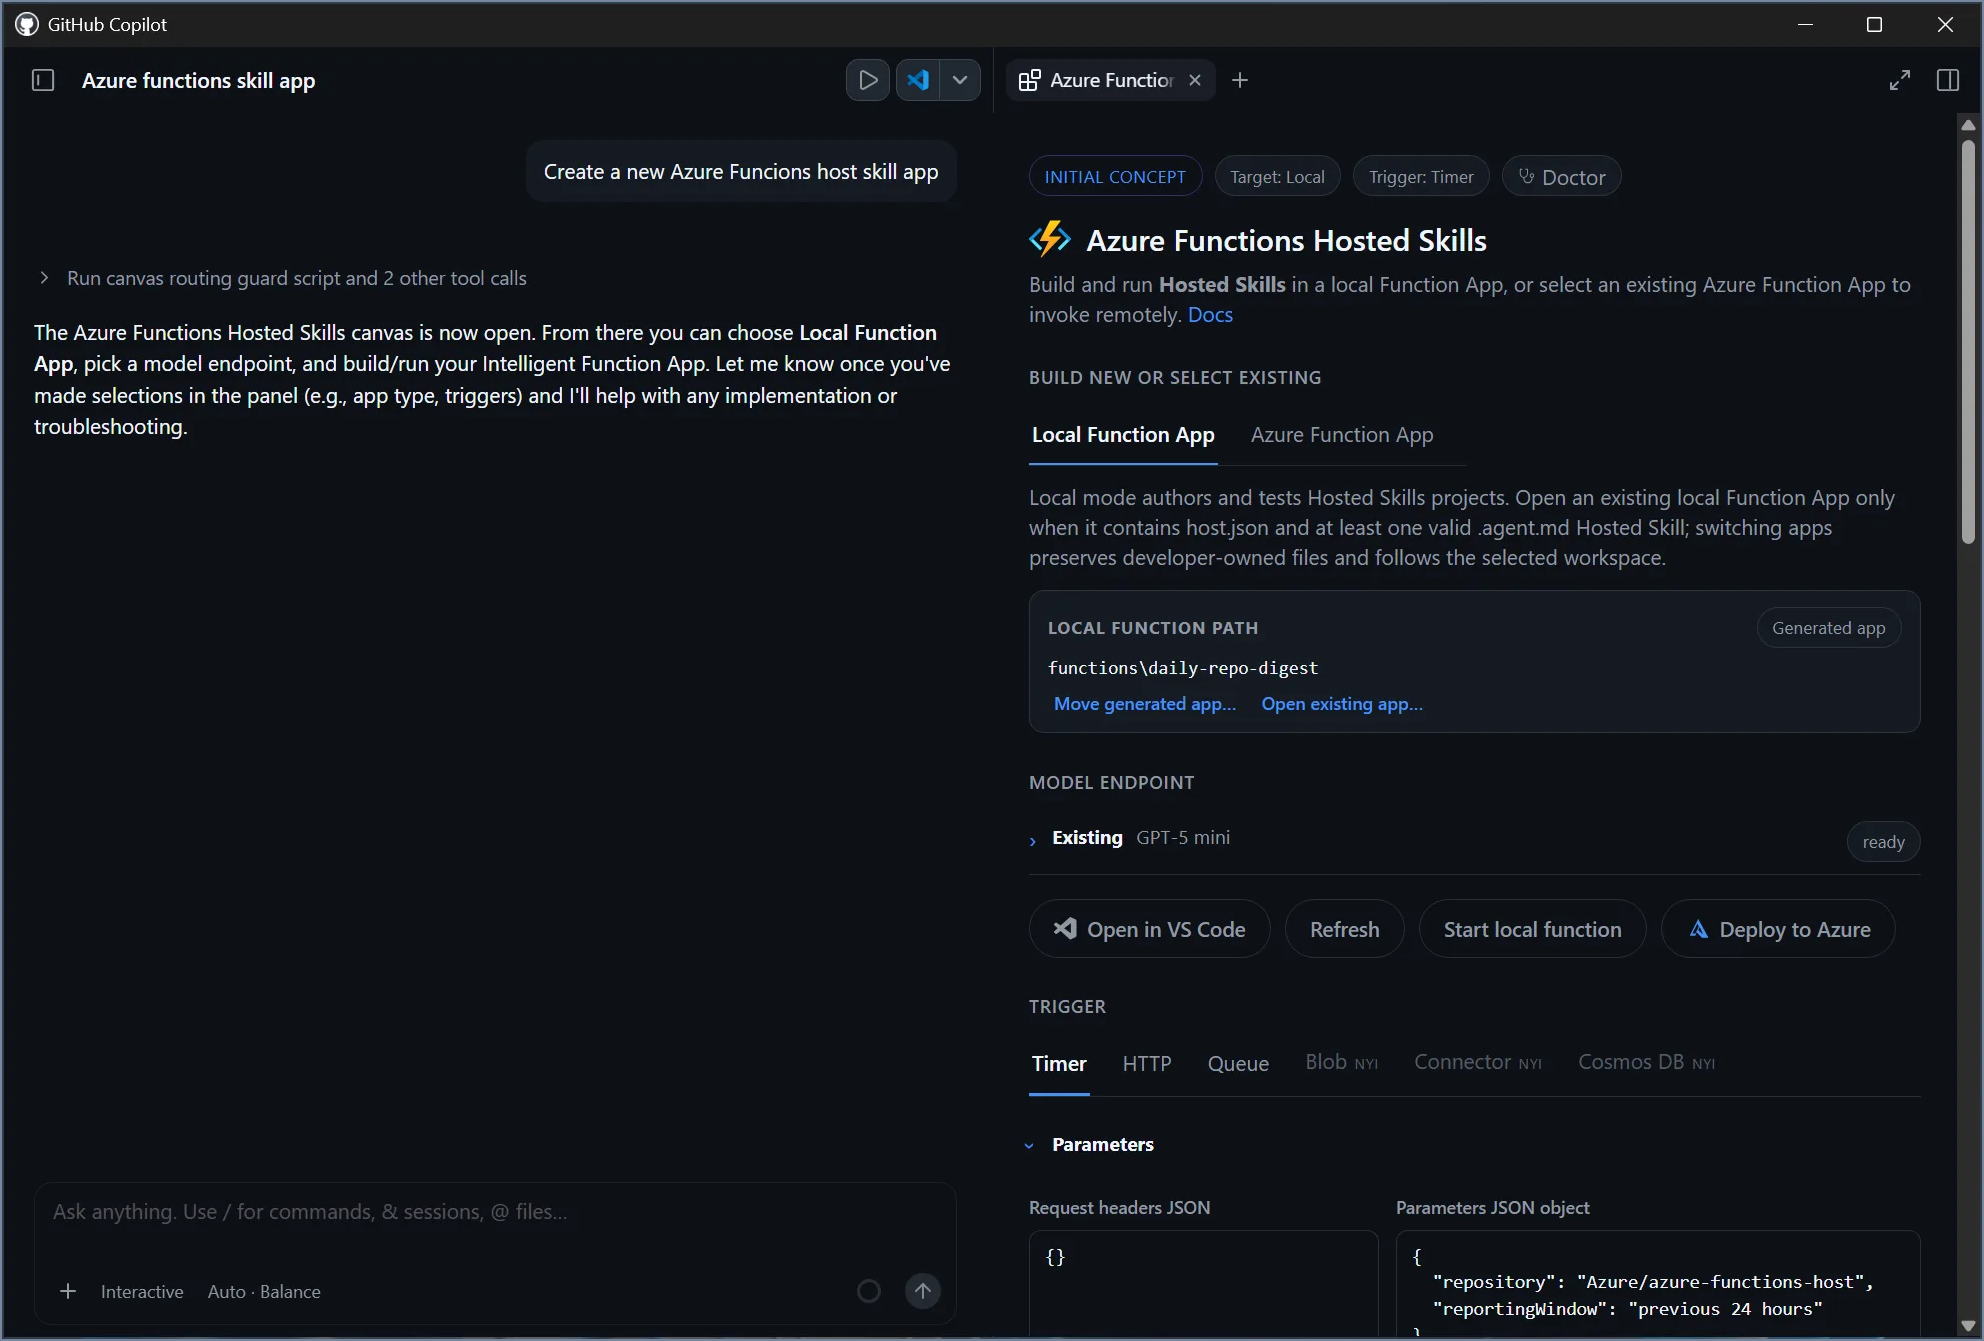Select the HTTP trigger tab
The image size is (1984, 1341).
tap(1147, 1063)
